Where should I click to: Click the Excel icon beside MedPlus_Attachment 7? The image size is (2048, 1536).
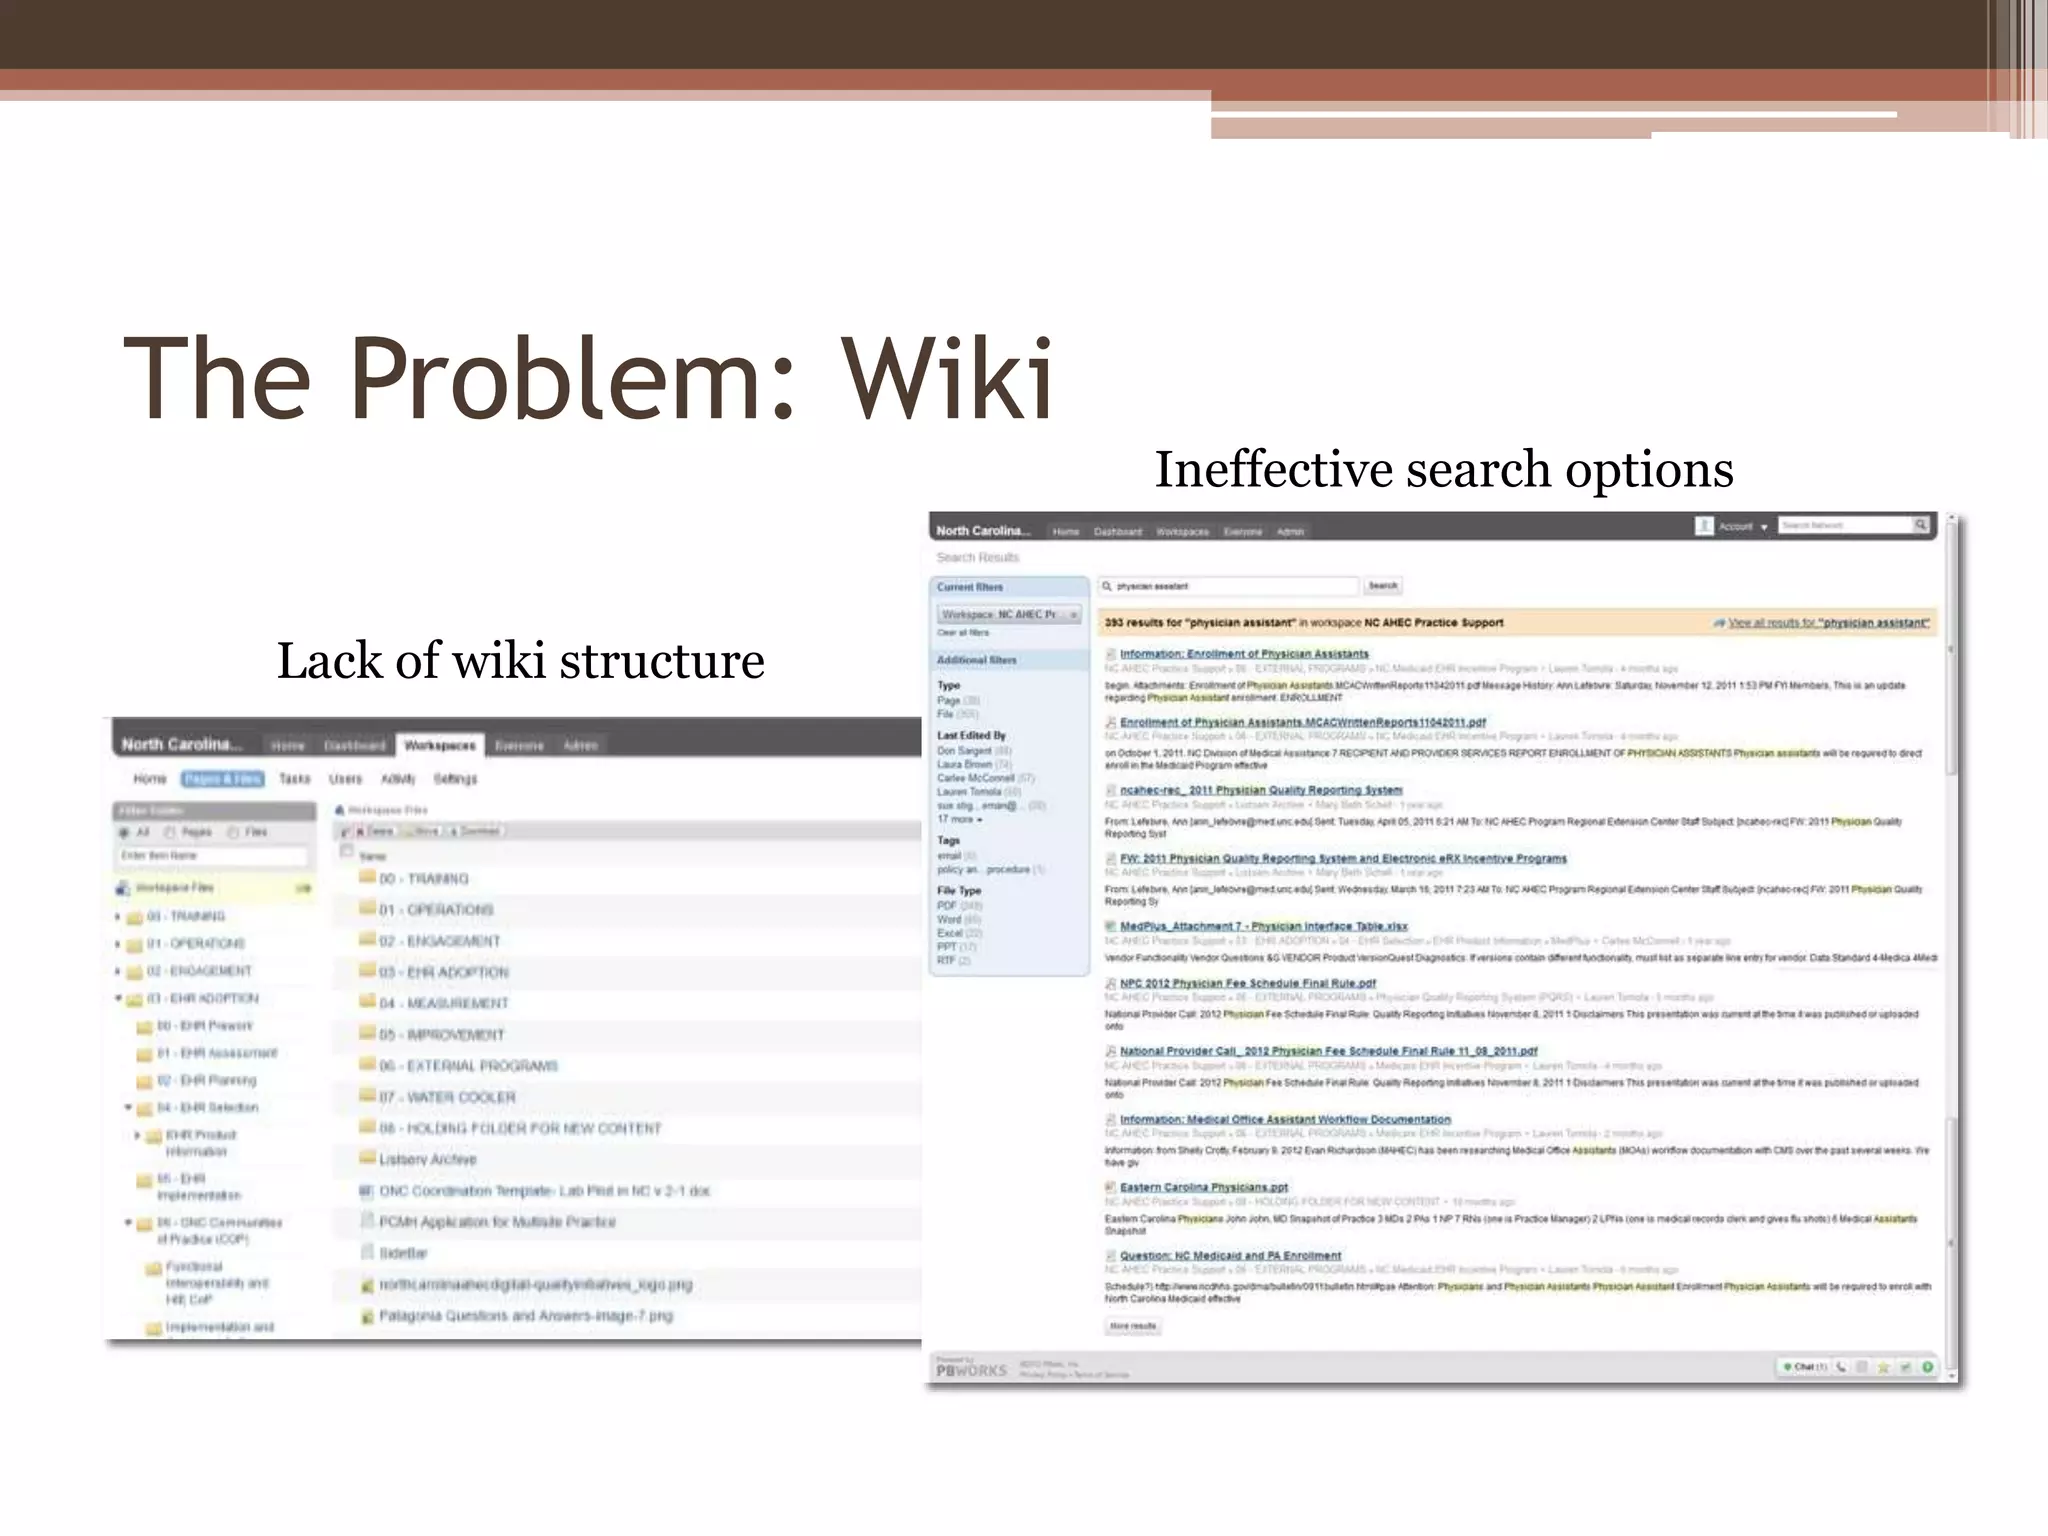coord(1110,926)
